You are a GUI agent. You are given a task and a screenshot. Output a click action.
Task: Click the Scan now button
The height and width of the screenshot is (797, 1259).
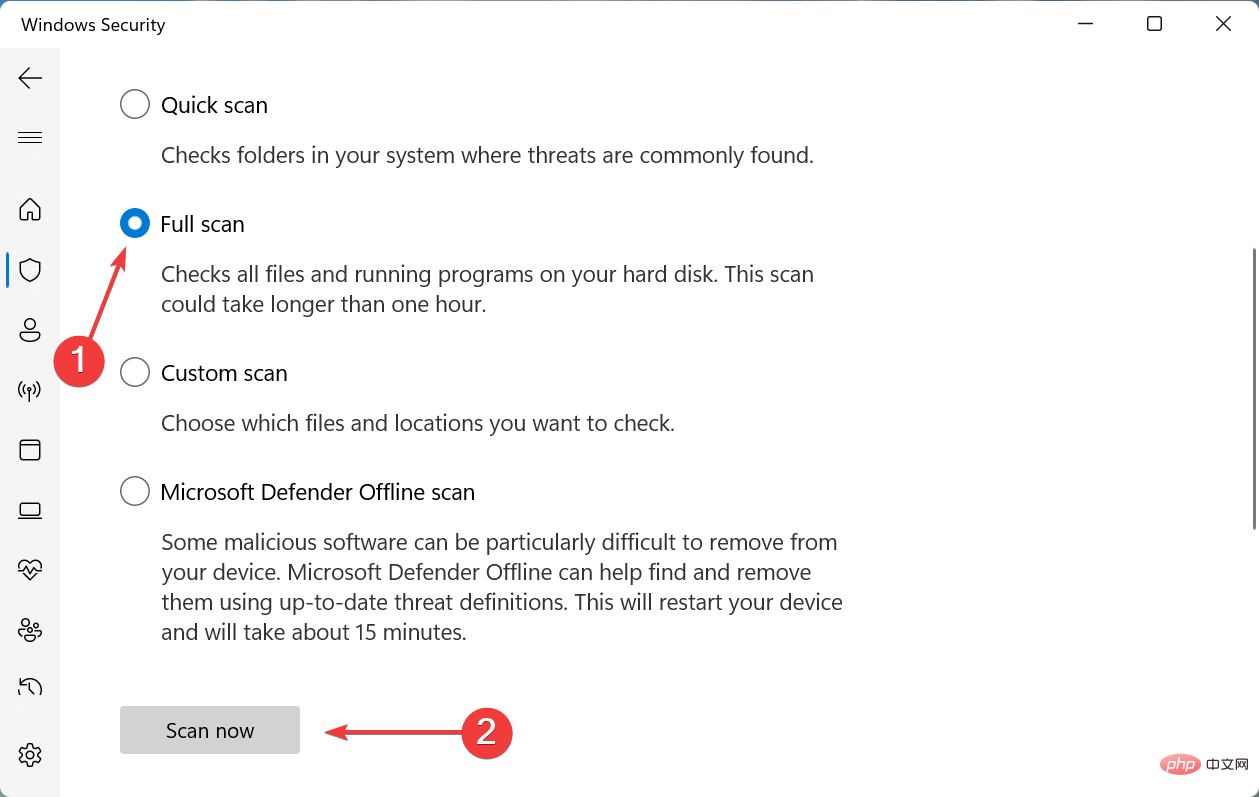tap(209, 730)
